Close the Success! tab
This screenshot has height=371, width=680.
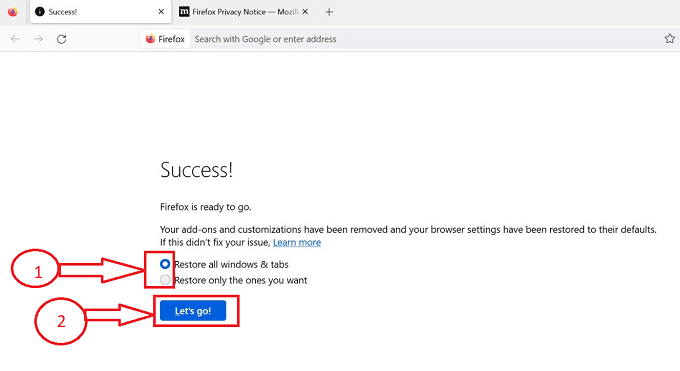[x=161, y=12]
